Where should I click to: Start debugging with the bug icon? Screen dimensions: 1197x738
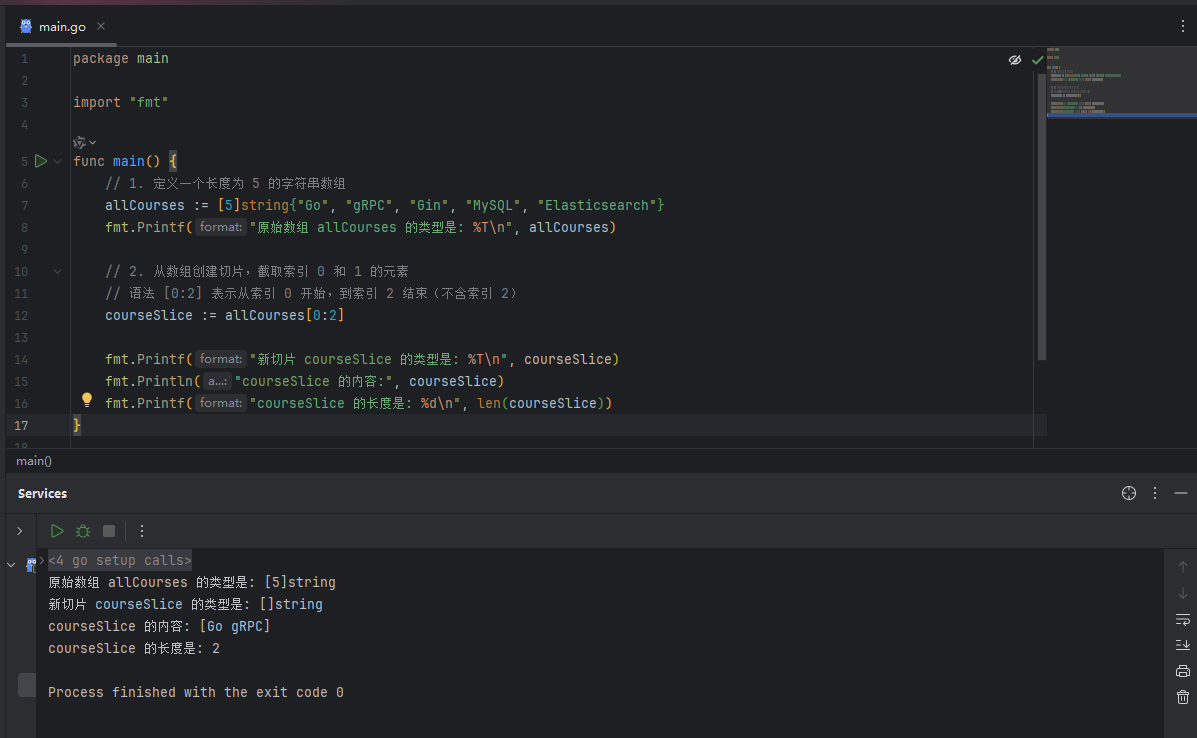[83, 531]
